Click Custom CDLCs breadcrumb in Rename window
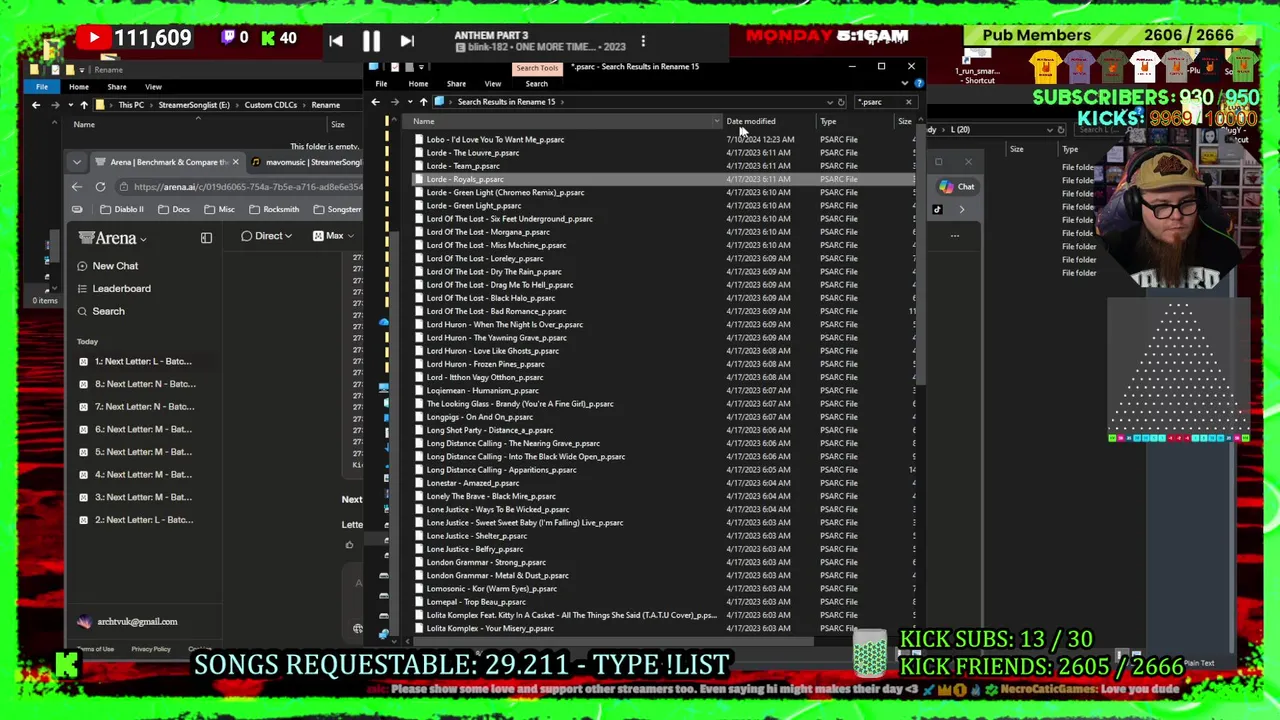Viewport: 1280px width, 720px height. (x=270, y=105)
